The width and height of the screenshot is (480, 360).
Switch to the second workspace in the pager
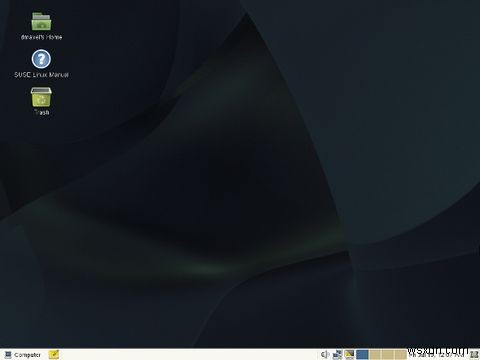[x=375, y=355]
